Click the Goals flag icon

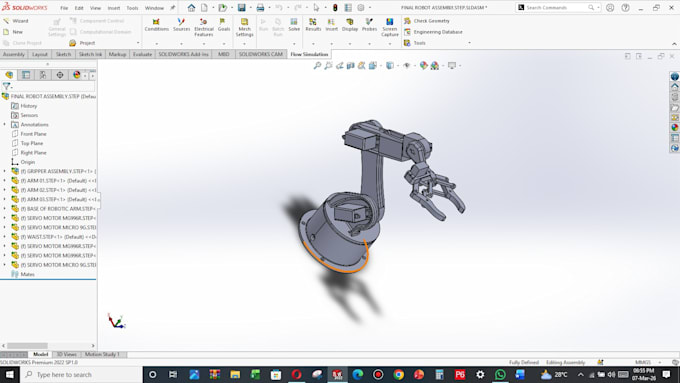click(x=223, y=22)
